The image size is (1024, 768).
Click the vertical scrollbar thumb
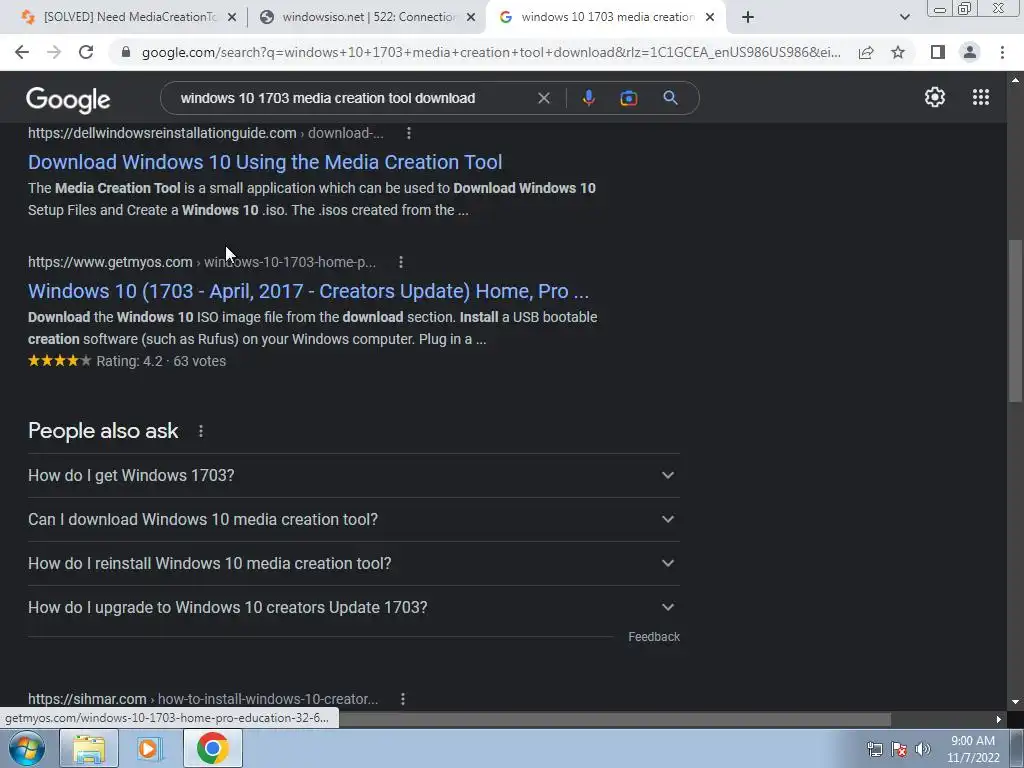[x=1015, y=321]
